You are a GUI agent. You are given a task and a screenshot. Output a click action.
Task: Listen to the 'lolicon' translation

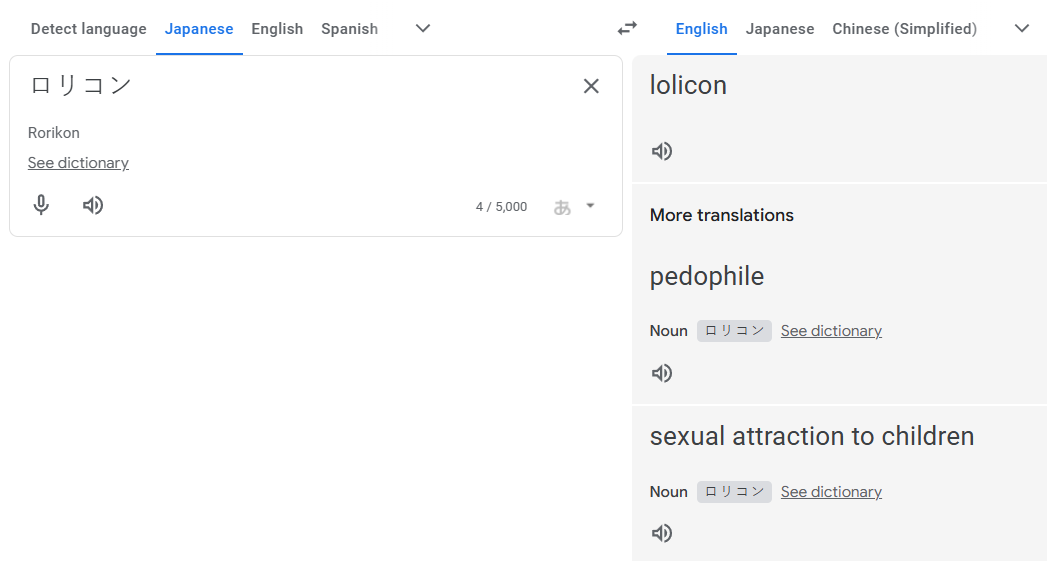662,152
